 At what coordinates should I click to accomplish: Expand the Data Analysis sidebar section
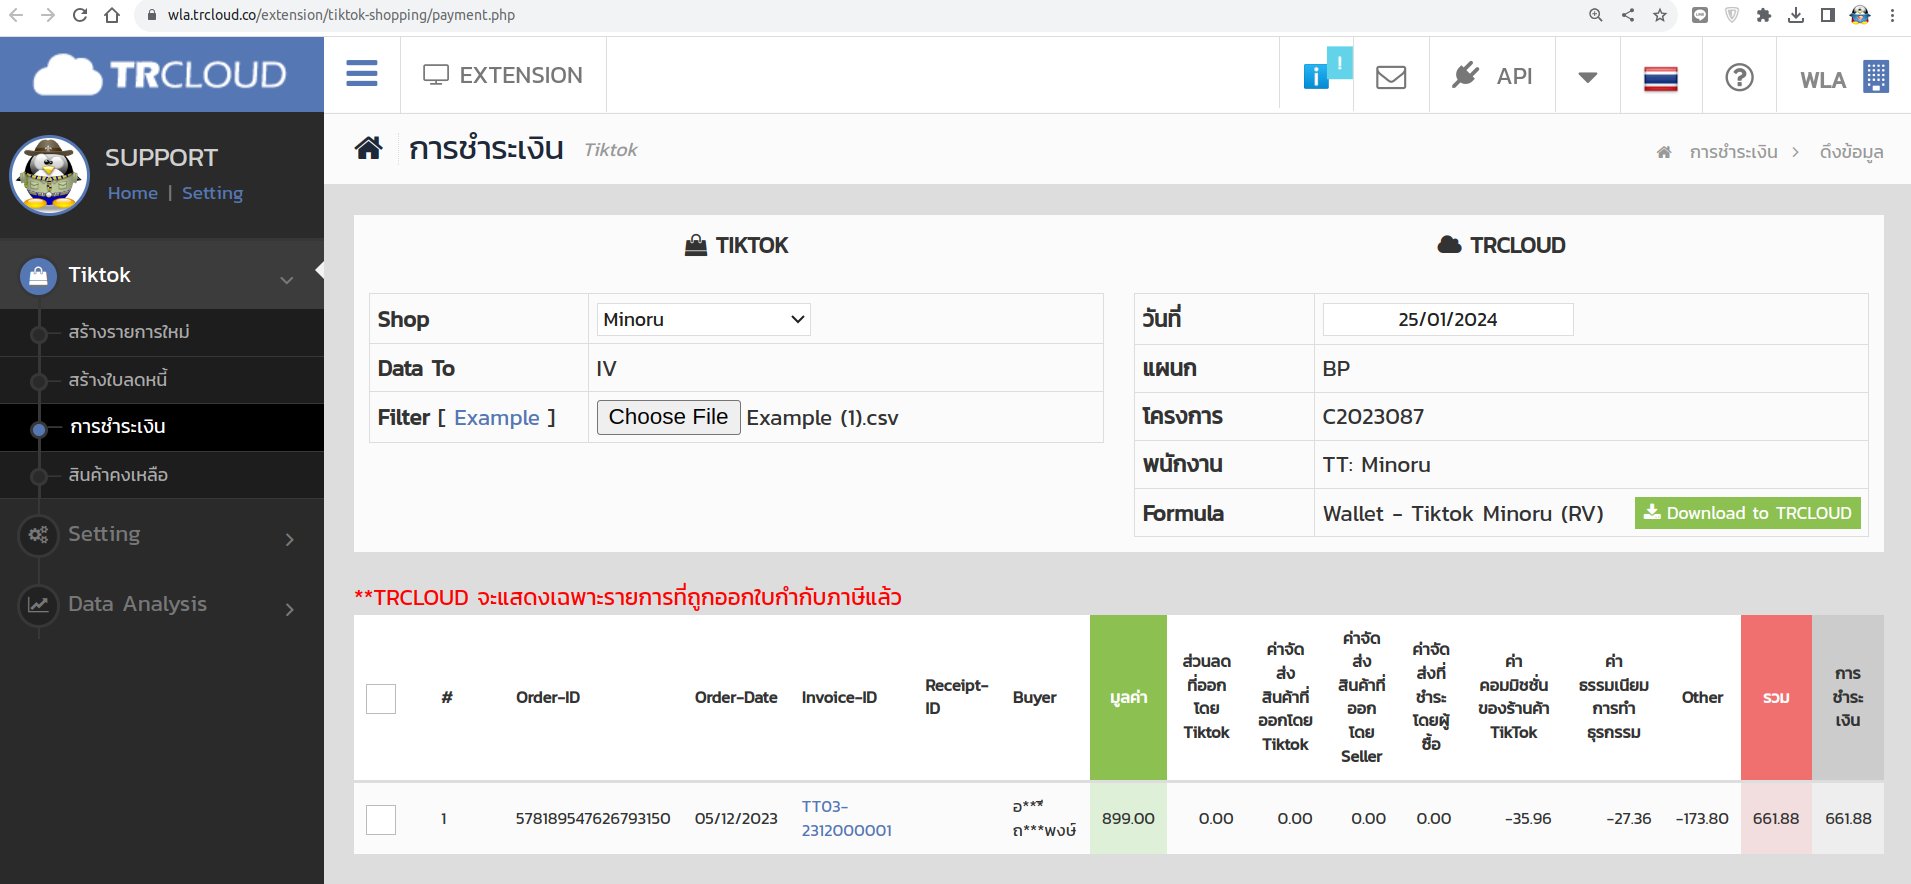coord(162,605)
